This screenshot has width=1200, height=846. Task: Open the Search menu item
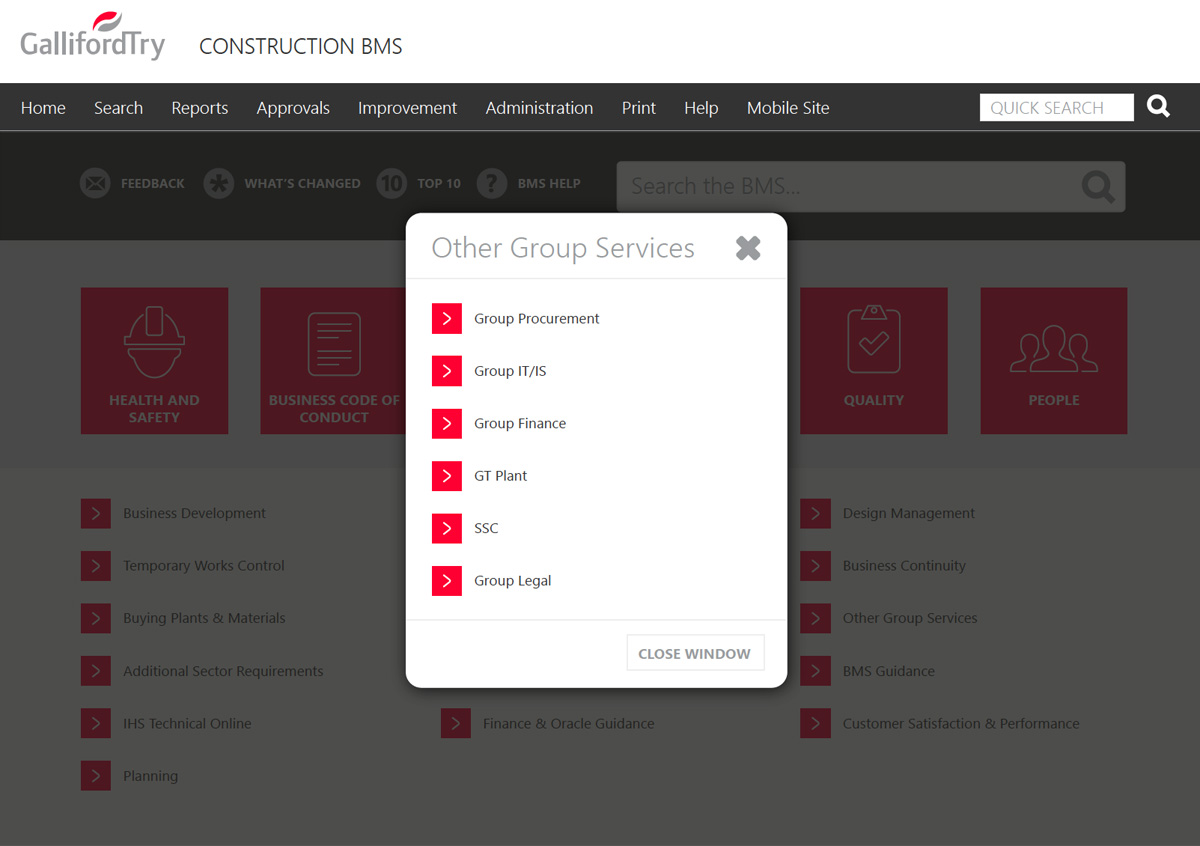[x=118, y=108]
